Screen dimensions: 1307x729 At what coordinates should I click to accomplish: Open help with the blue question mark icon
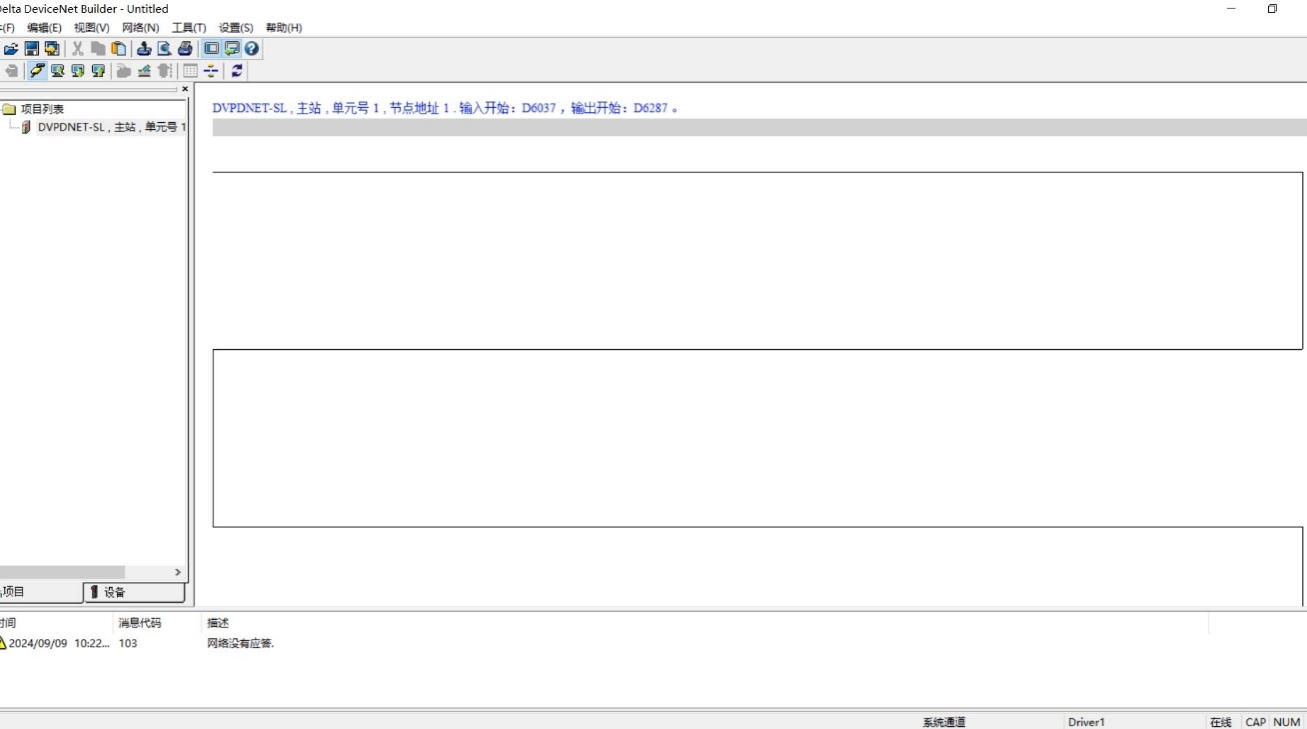click(x=251, y=48)
